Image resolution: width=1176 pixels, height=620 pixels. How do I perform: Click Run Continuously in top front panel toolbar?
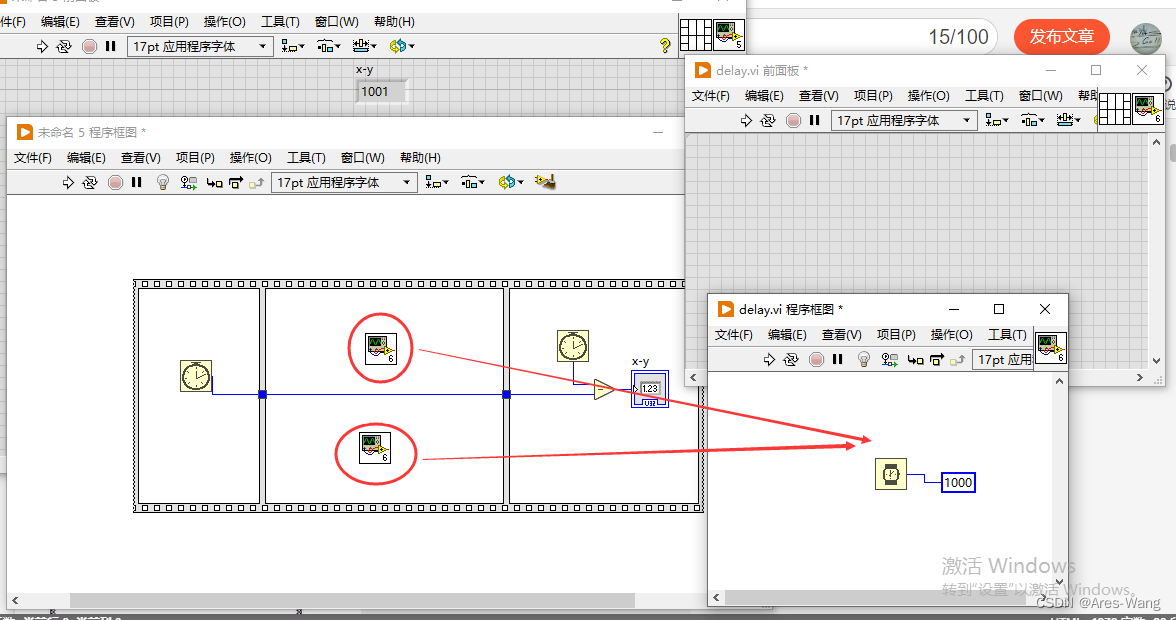(x=64, y=46)
